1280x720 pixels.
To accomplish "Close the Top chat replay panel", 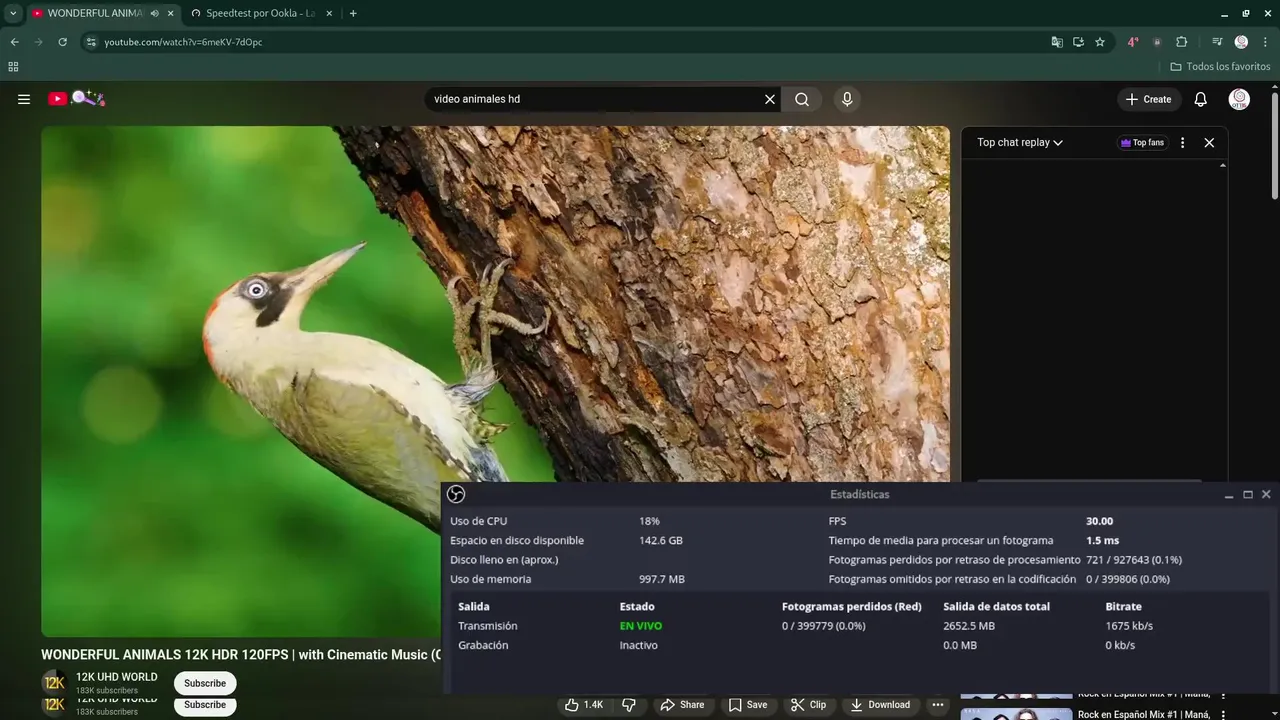I will click(x=1209, y=143).
